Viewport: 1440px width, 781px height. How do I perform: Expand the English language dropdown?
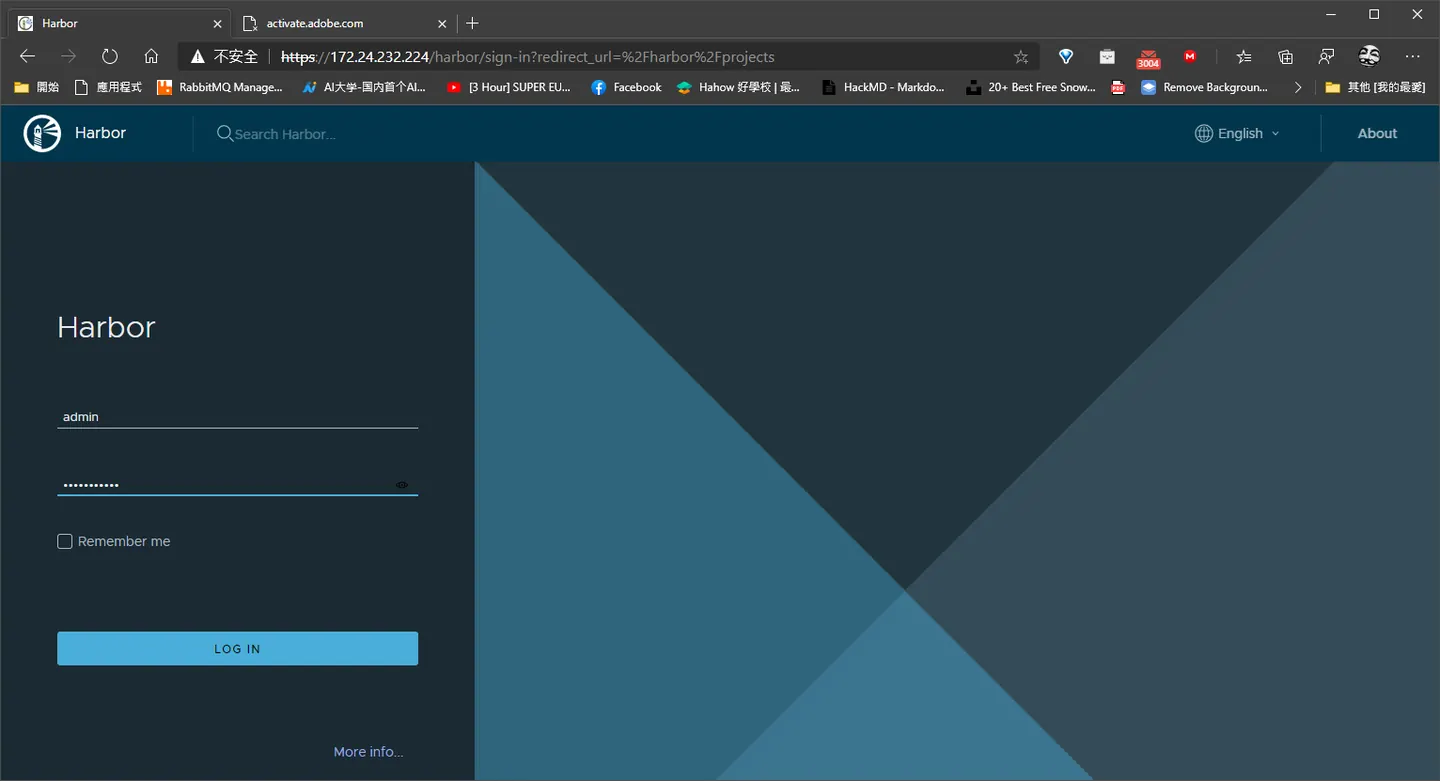click(1237, 133)
